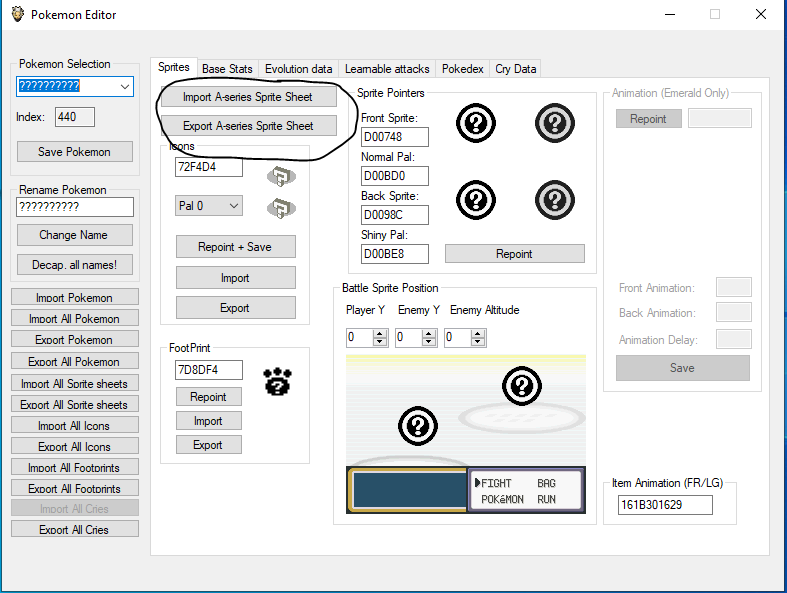Viewport: 787px width, 593px height.
Task: Click the back sprite question-mark image
Action: tap(475, 199)
